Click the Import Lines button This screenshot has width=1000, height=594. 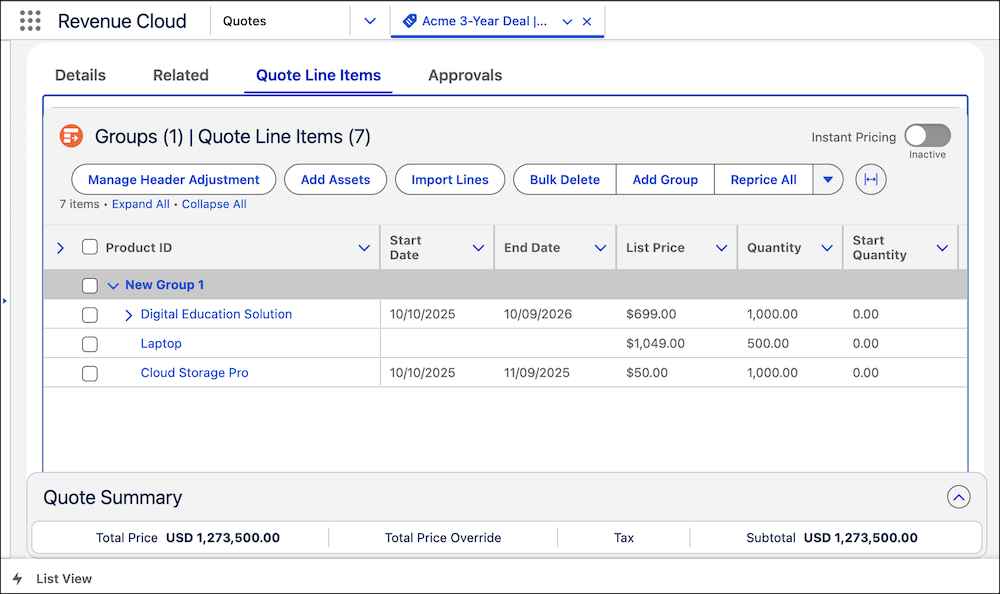[x=450, y=179]
